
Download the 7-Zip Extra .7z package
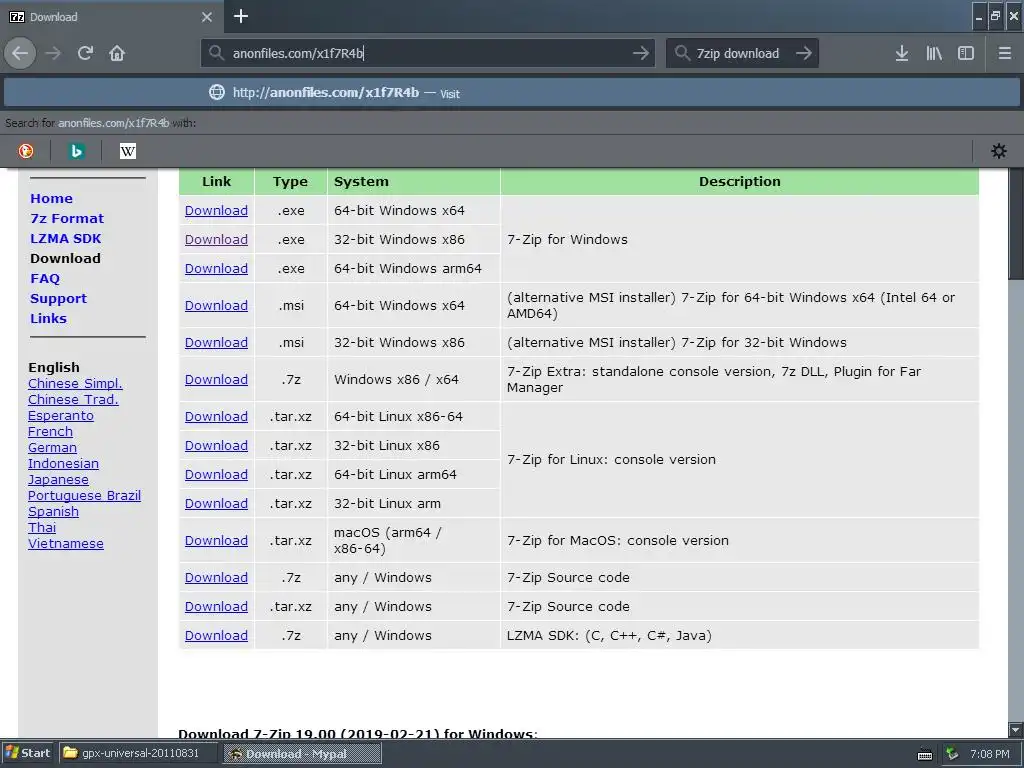(x=216, y=380)
